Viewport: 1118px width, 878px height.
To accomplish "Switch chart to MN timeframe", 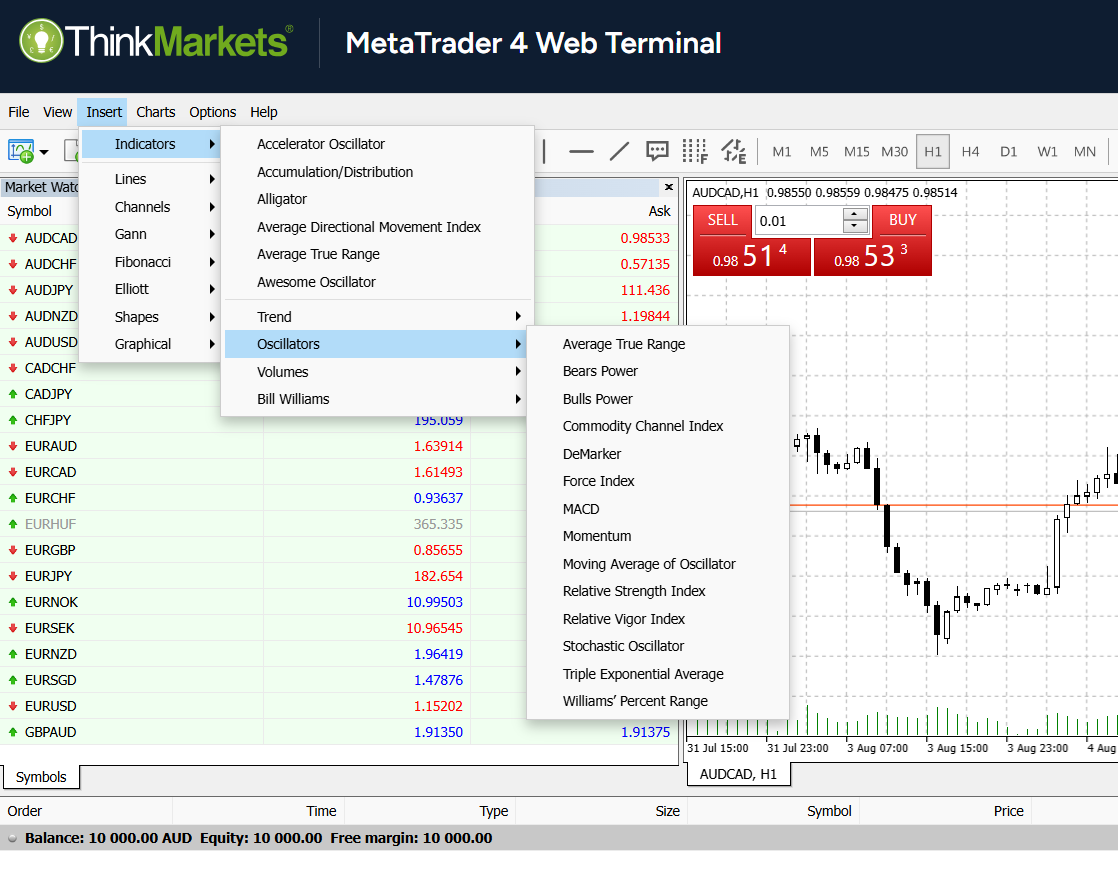I will click(x=1084, y=151).
